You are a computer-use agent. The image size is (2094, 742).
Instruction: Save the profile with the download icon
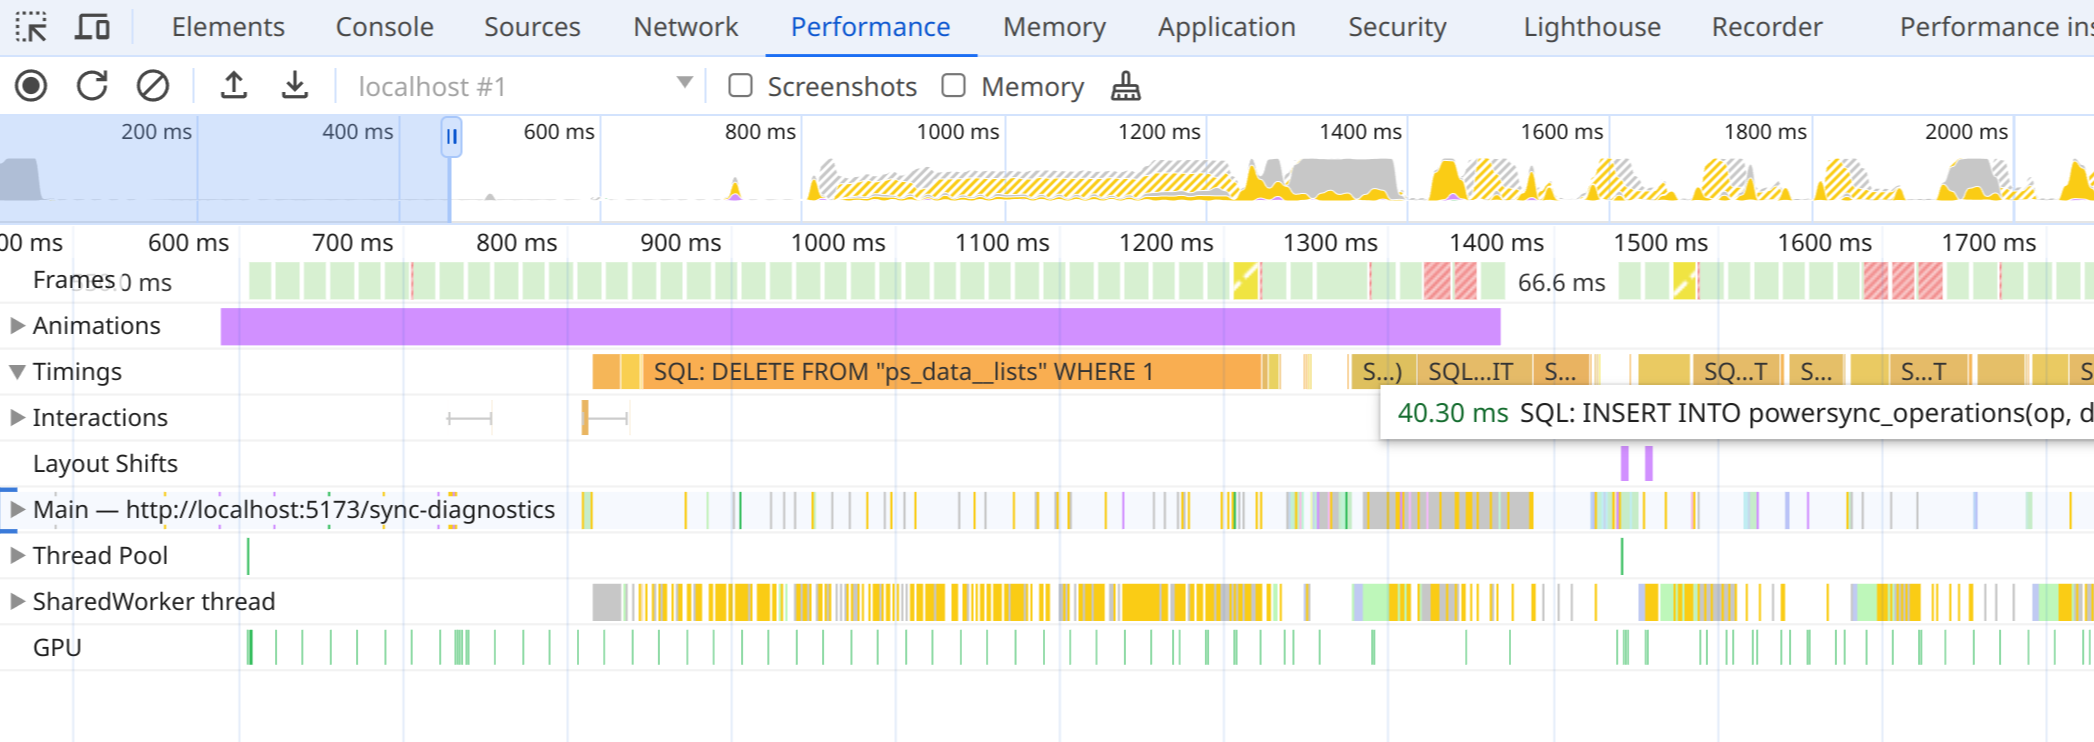point(295,87)
